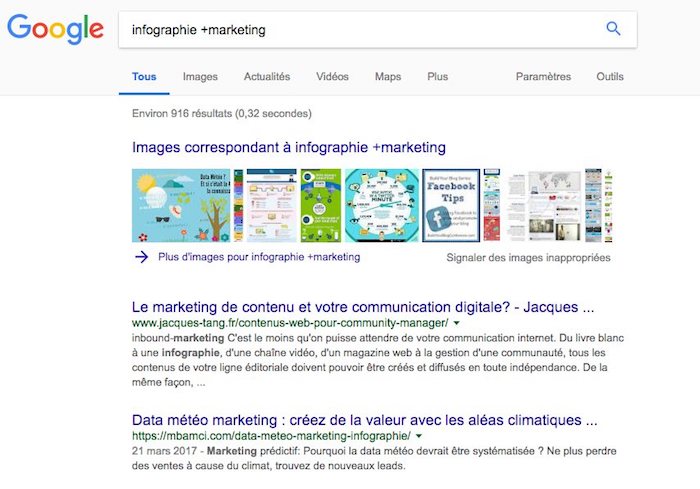Open the green infographic thumbnail
Image resolution: width=700 pixels, height=489 pixels.
(321, 205)
